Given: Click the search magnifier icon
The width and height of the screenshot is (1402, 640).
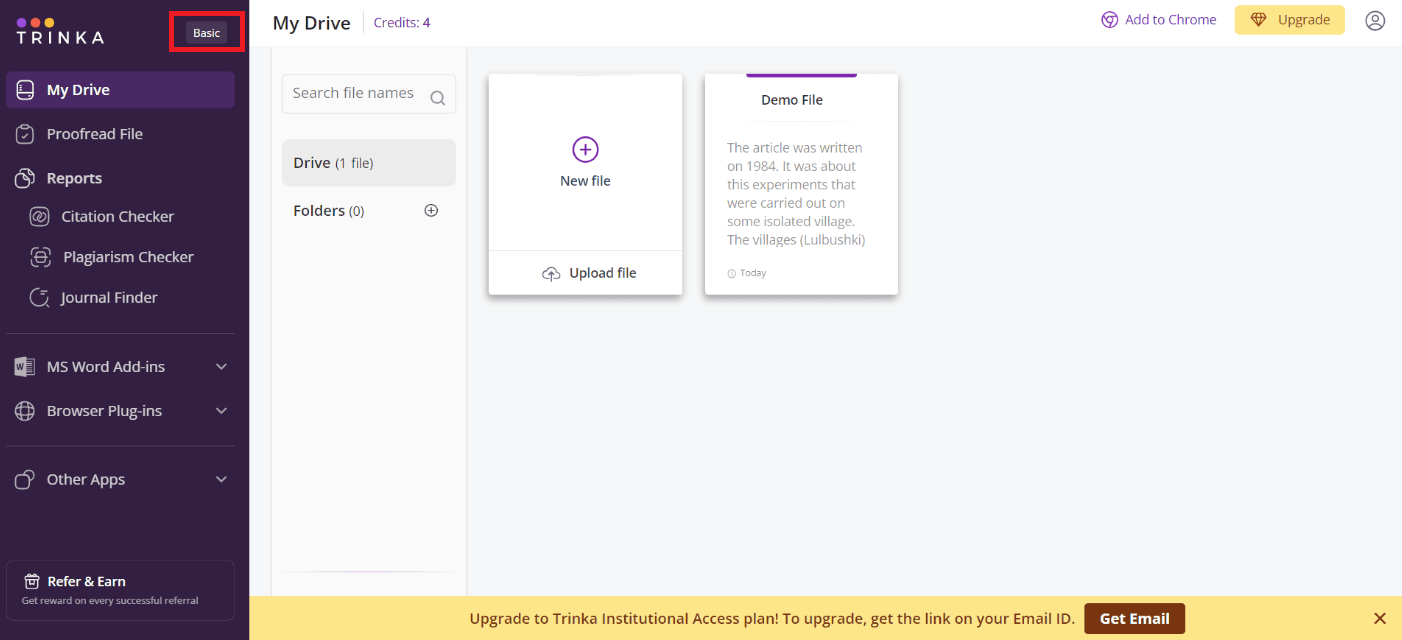Looking at the screenshot, I should 437,98.
